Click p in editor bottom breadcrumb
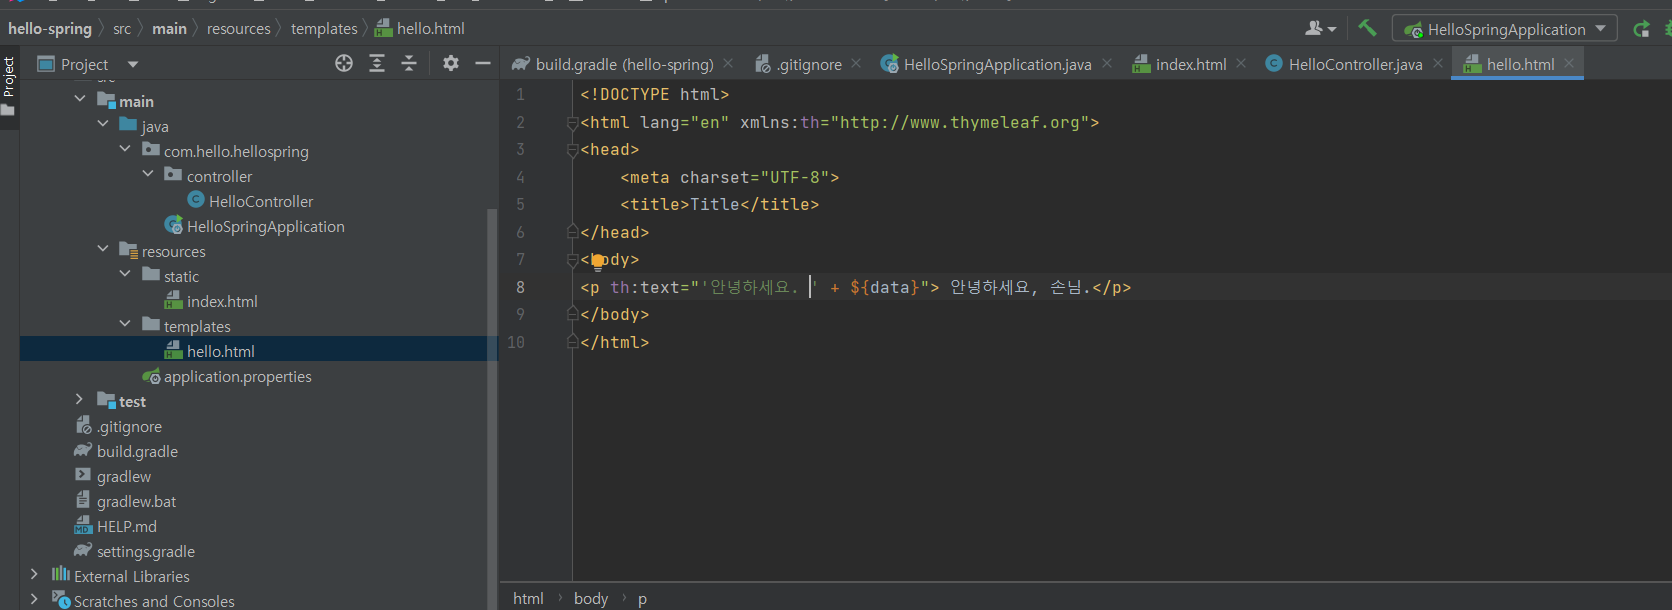This screenshot has height=610, width=1672. click(x=642, y=598)
